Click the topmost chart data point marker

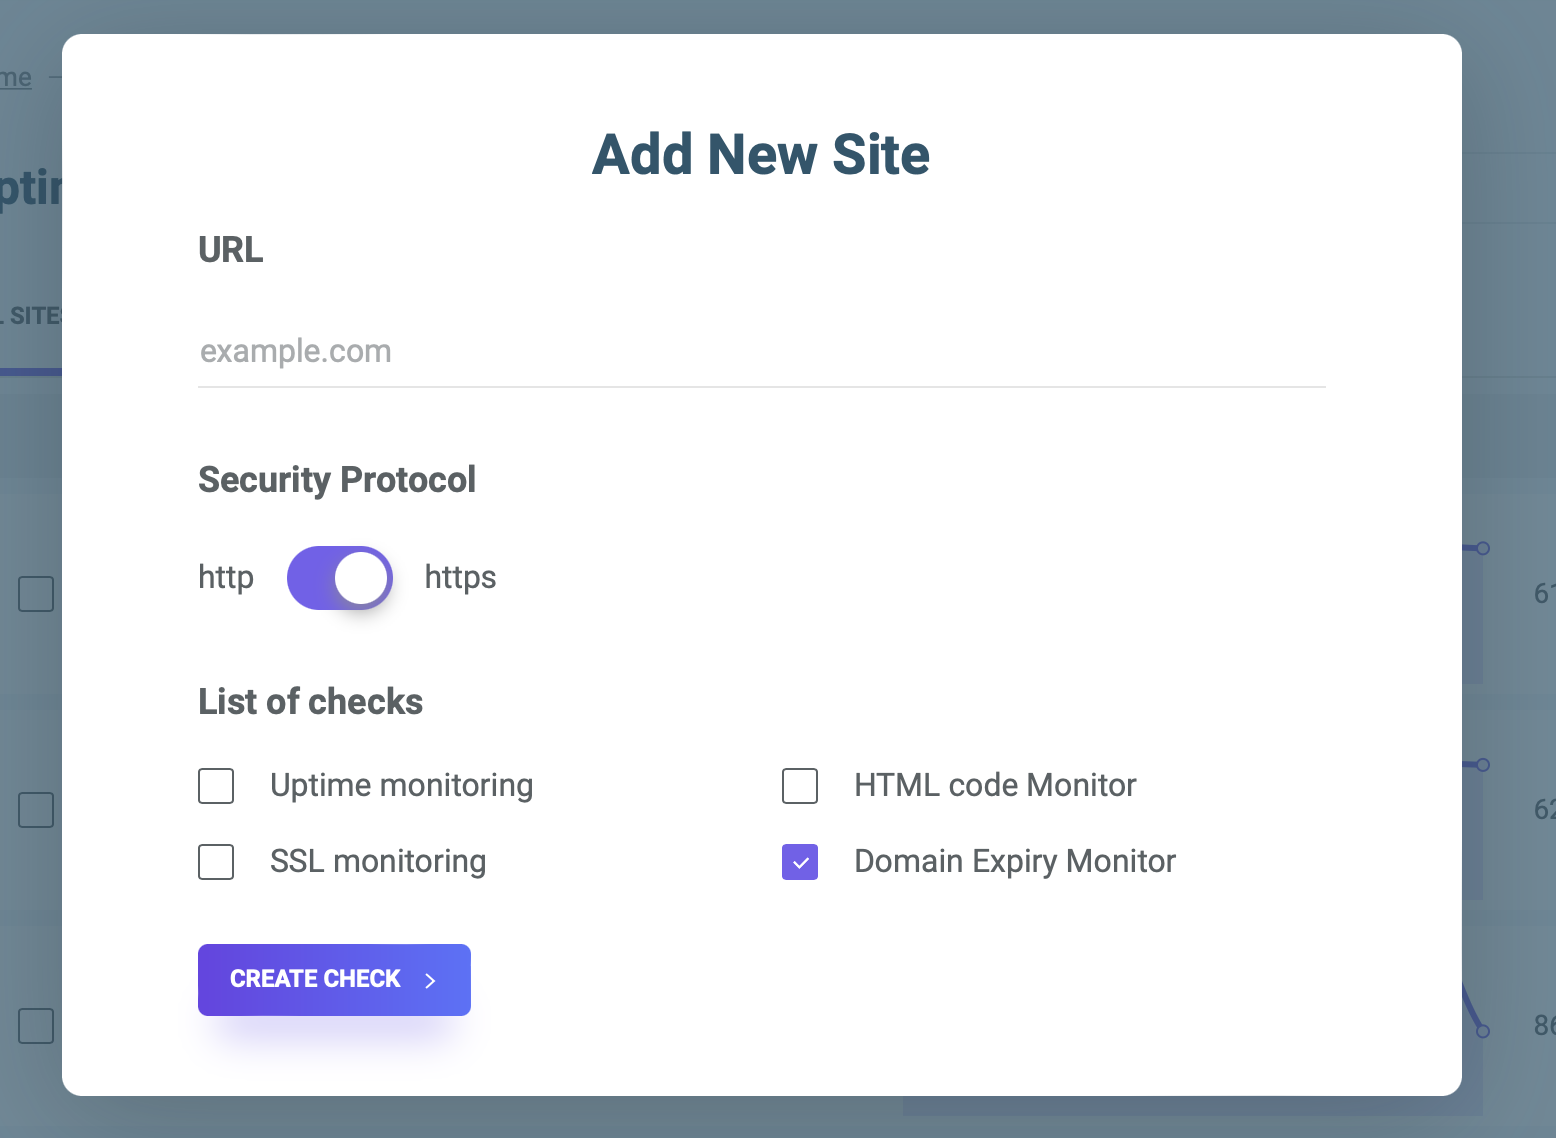tap(1483, 548)
